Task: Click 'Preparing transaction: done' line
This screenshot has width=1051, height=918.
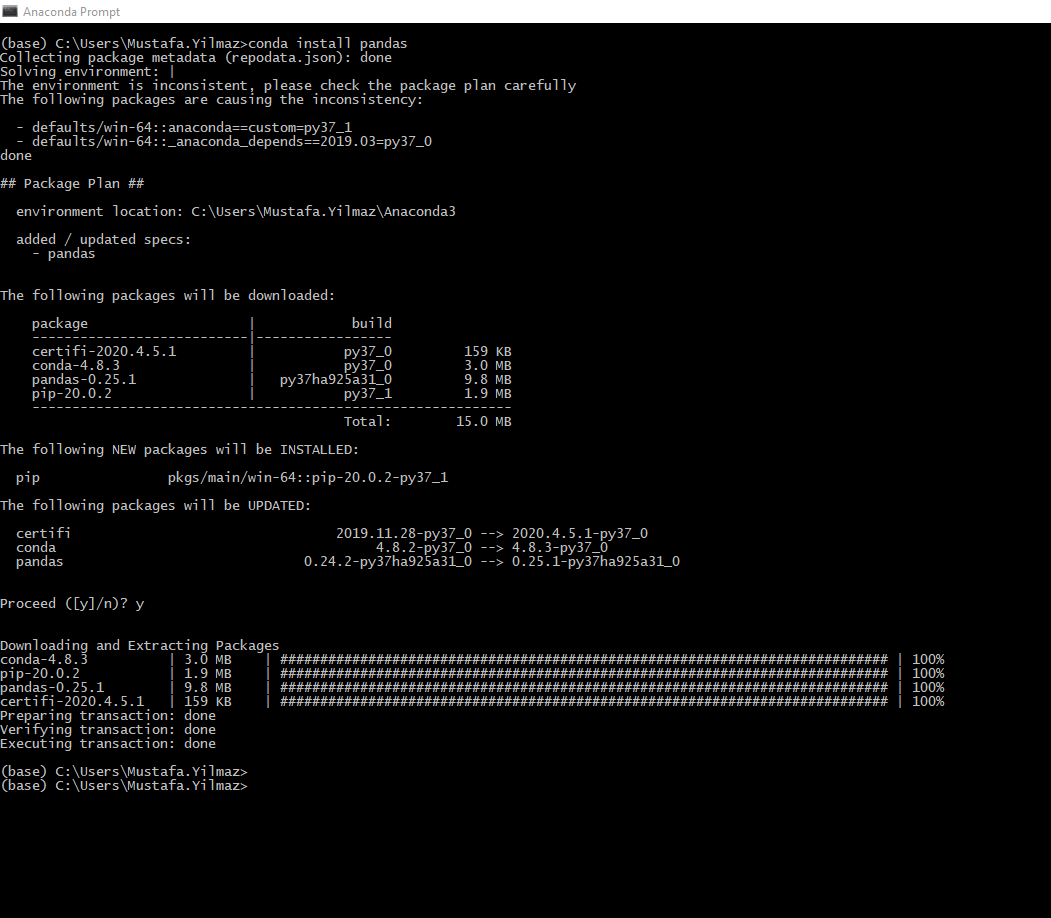Action: (108, 716)
